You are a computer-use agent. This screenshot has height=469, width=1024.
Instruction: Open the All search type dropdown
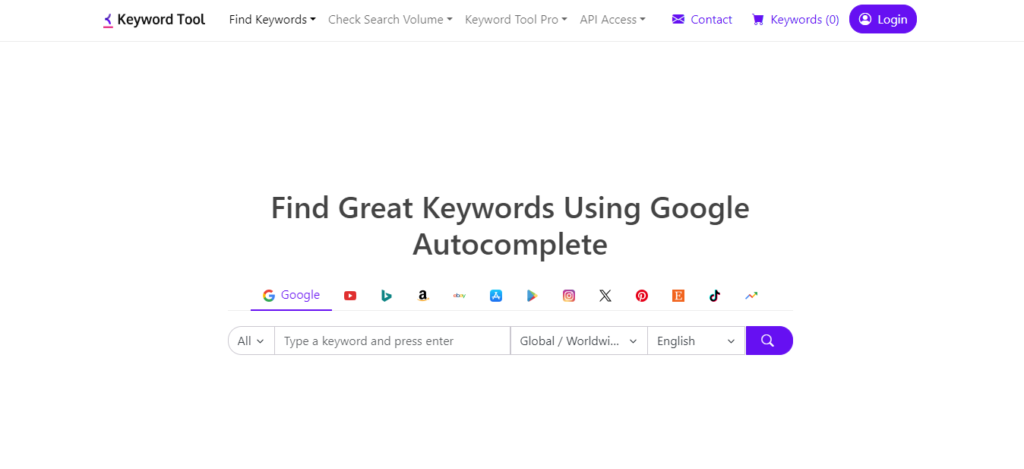pos(251,341)
